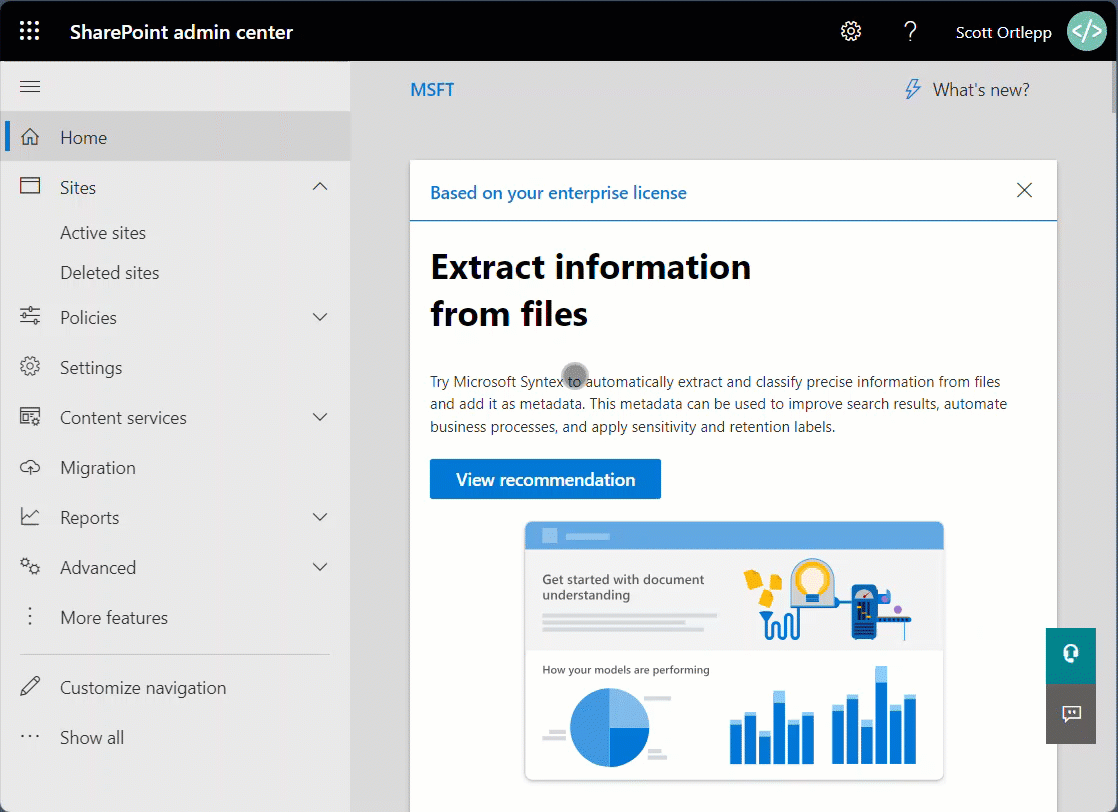Open the app launcher waffle icon
The image size is (1118, 812).
[29, 31]
